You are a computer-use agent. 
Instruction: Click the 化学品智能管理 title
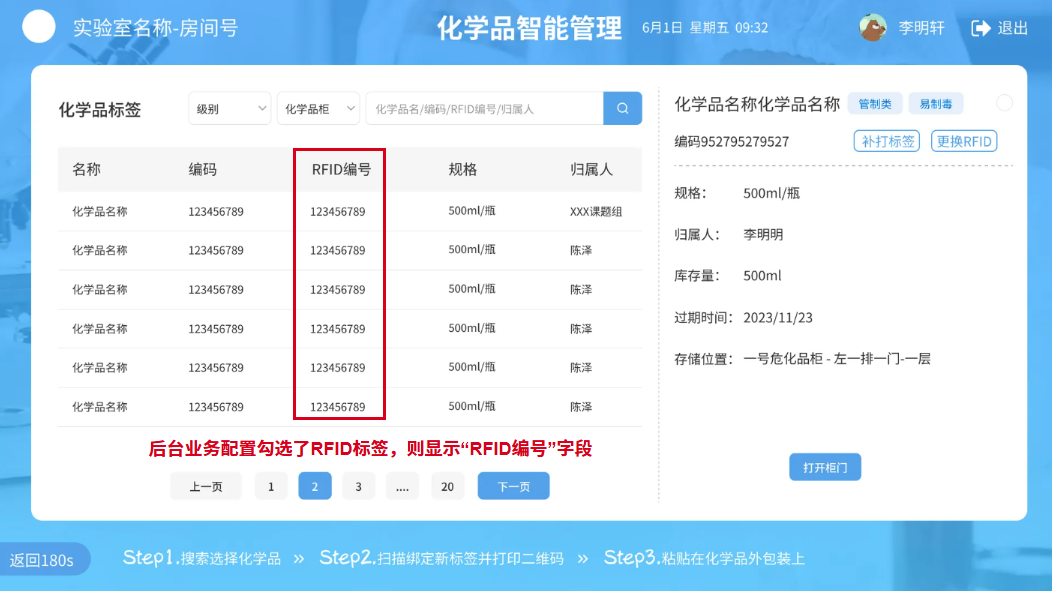pyautogui.click(x=529, y=28)
